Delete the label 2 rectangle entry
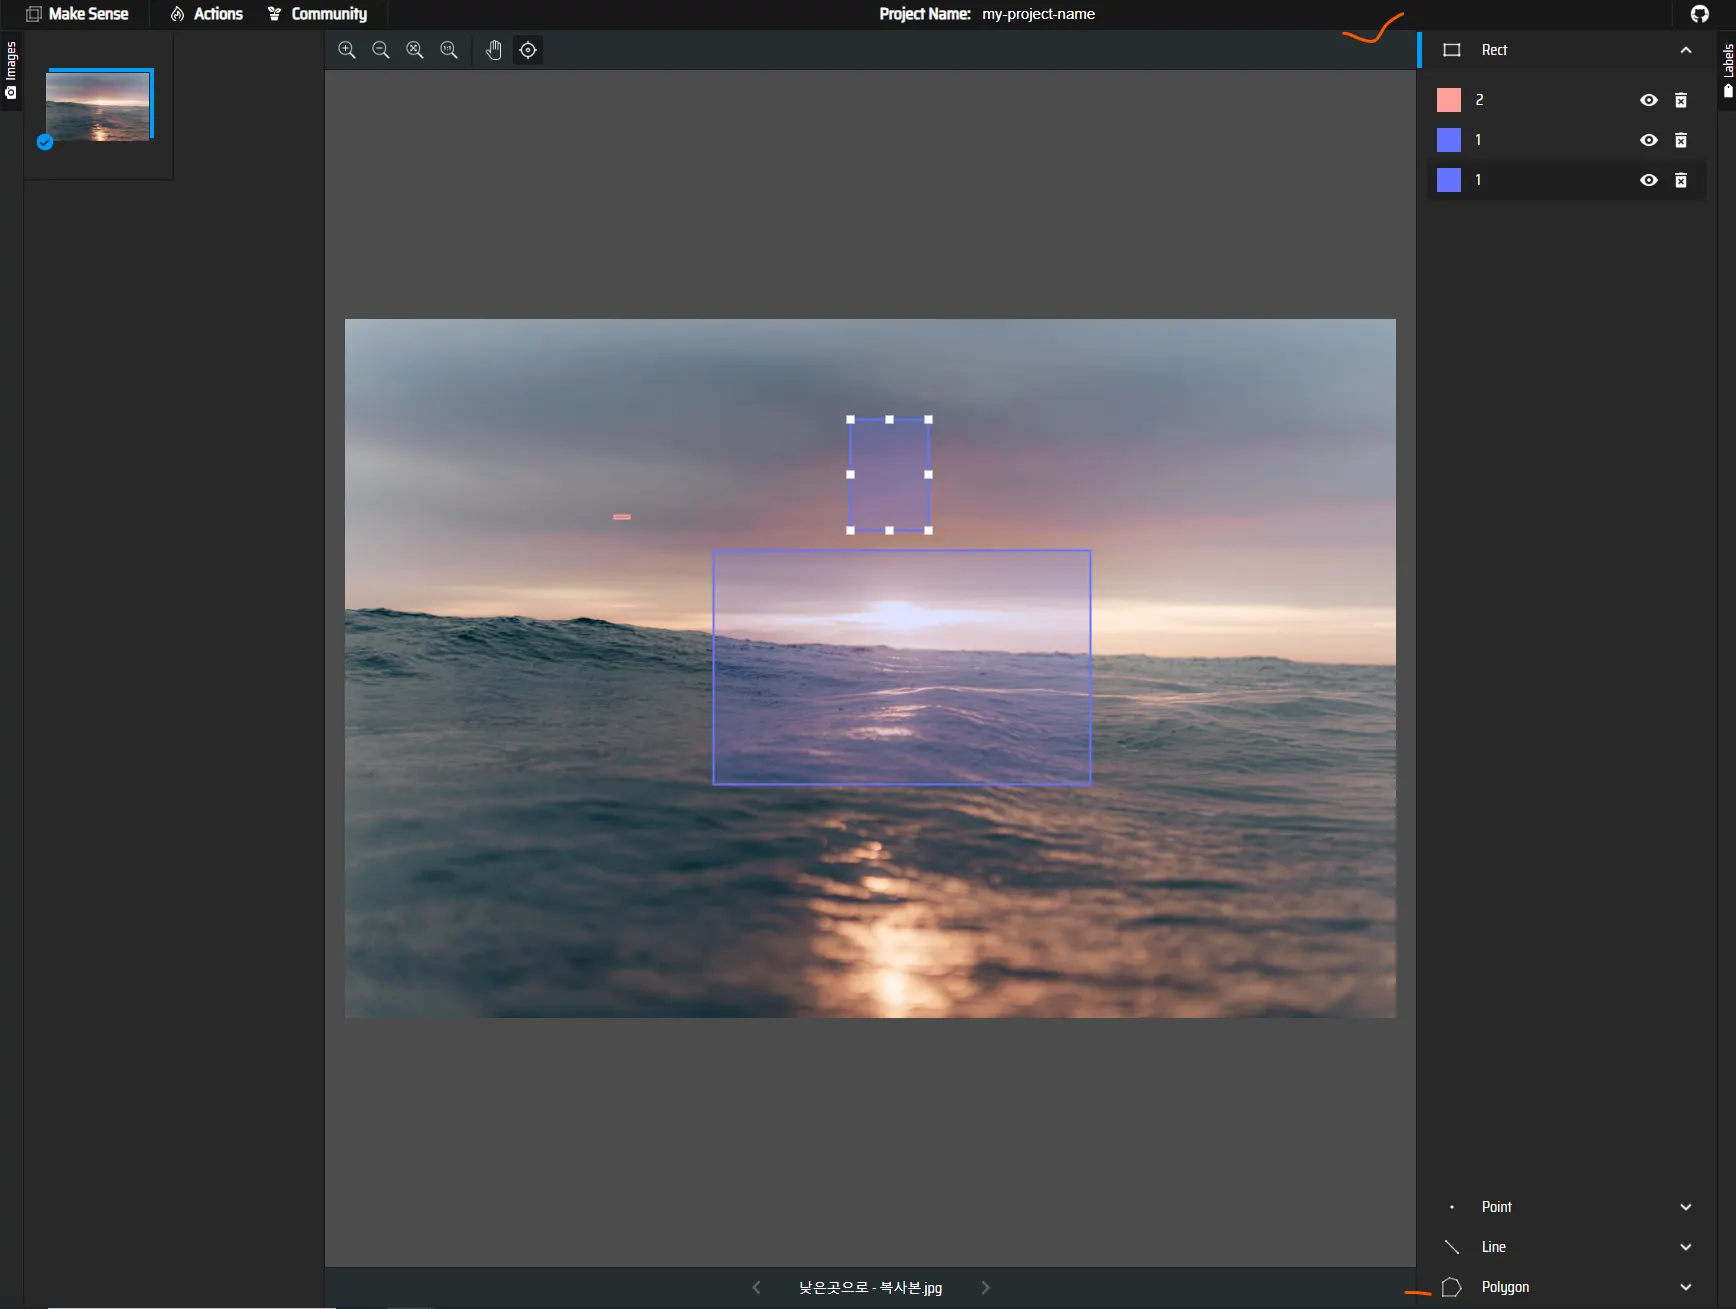Image resolution: width=1736 pixels, height=1309 pixels. click(1681, 100)
